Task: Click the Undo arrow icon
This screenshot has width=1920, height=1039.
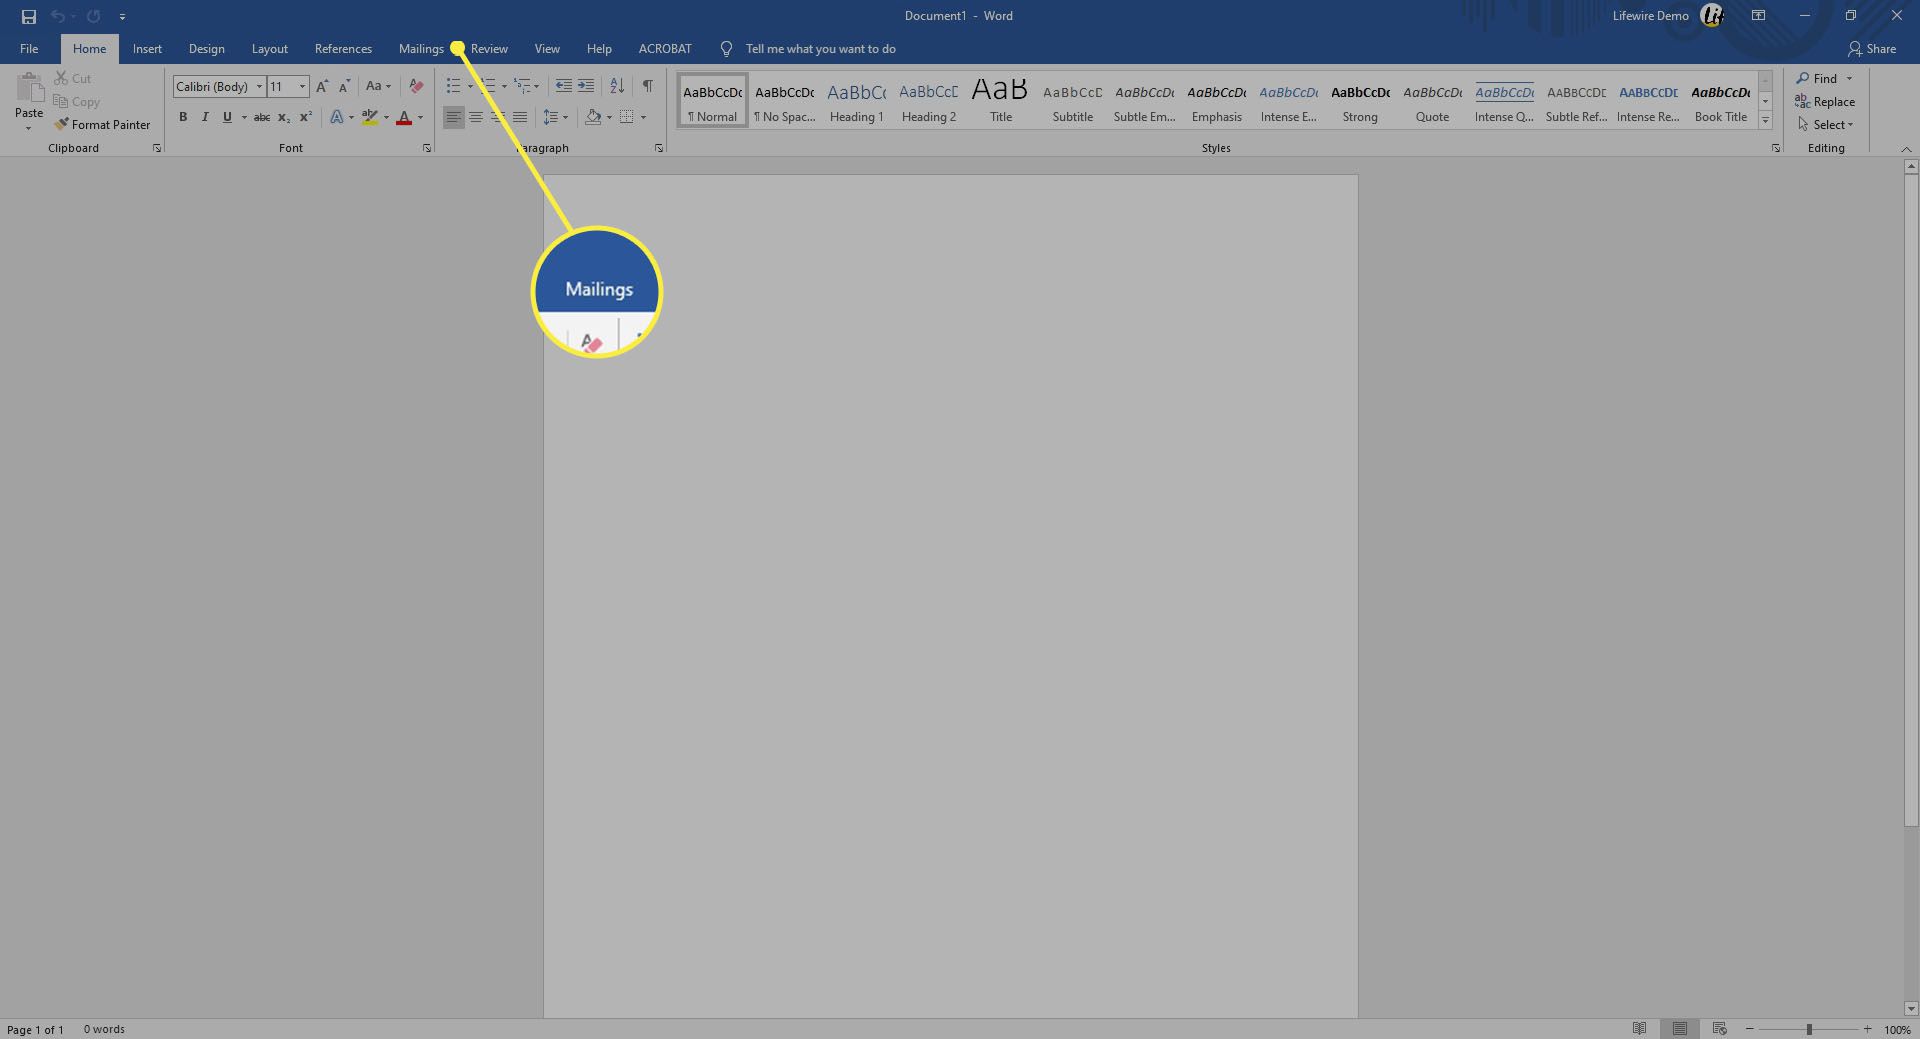Action: click(58, 16)
